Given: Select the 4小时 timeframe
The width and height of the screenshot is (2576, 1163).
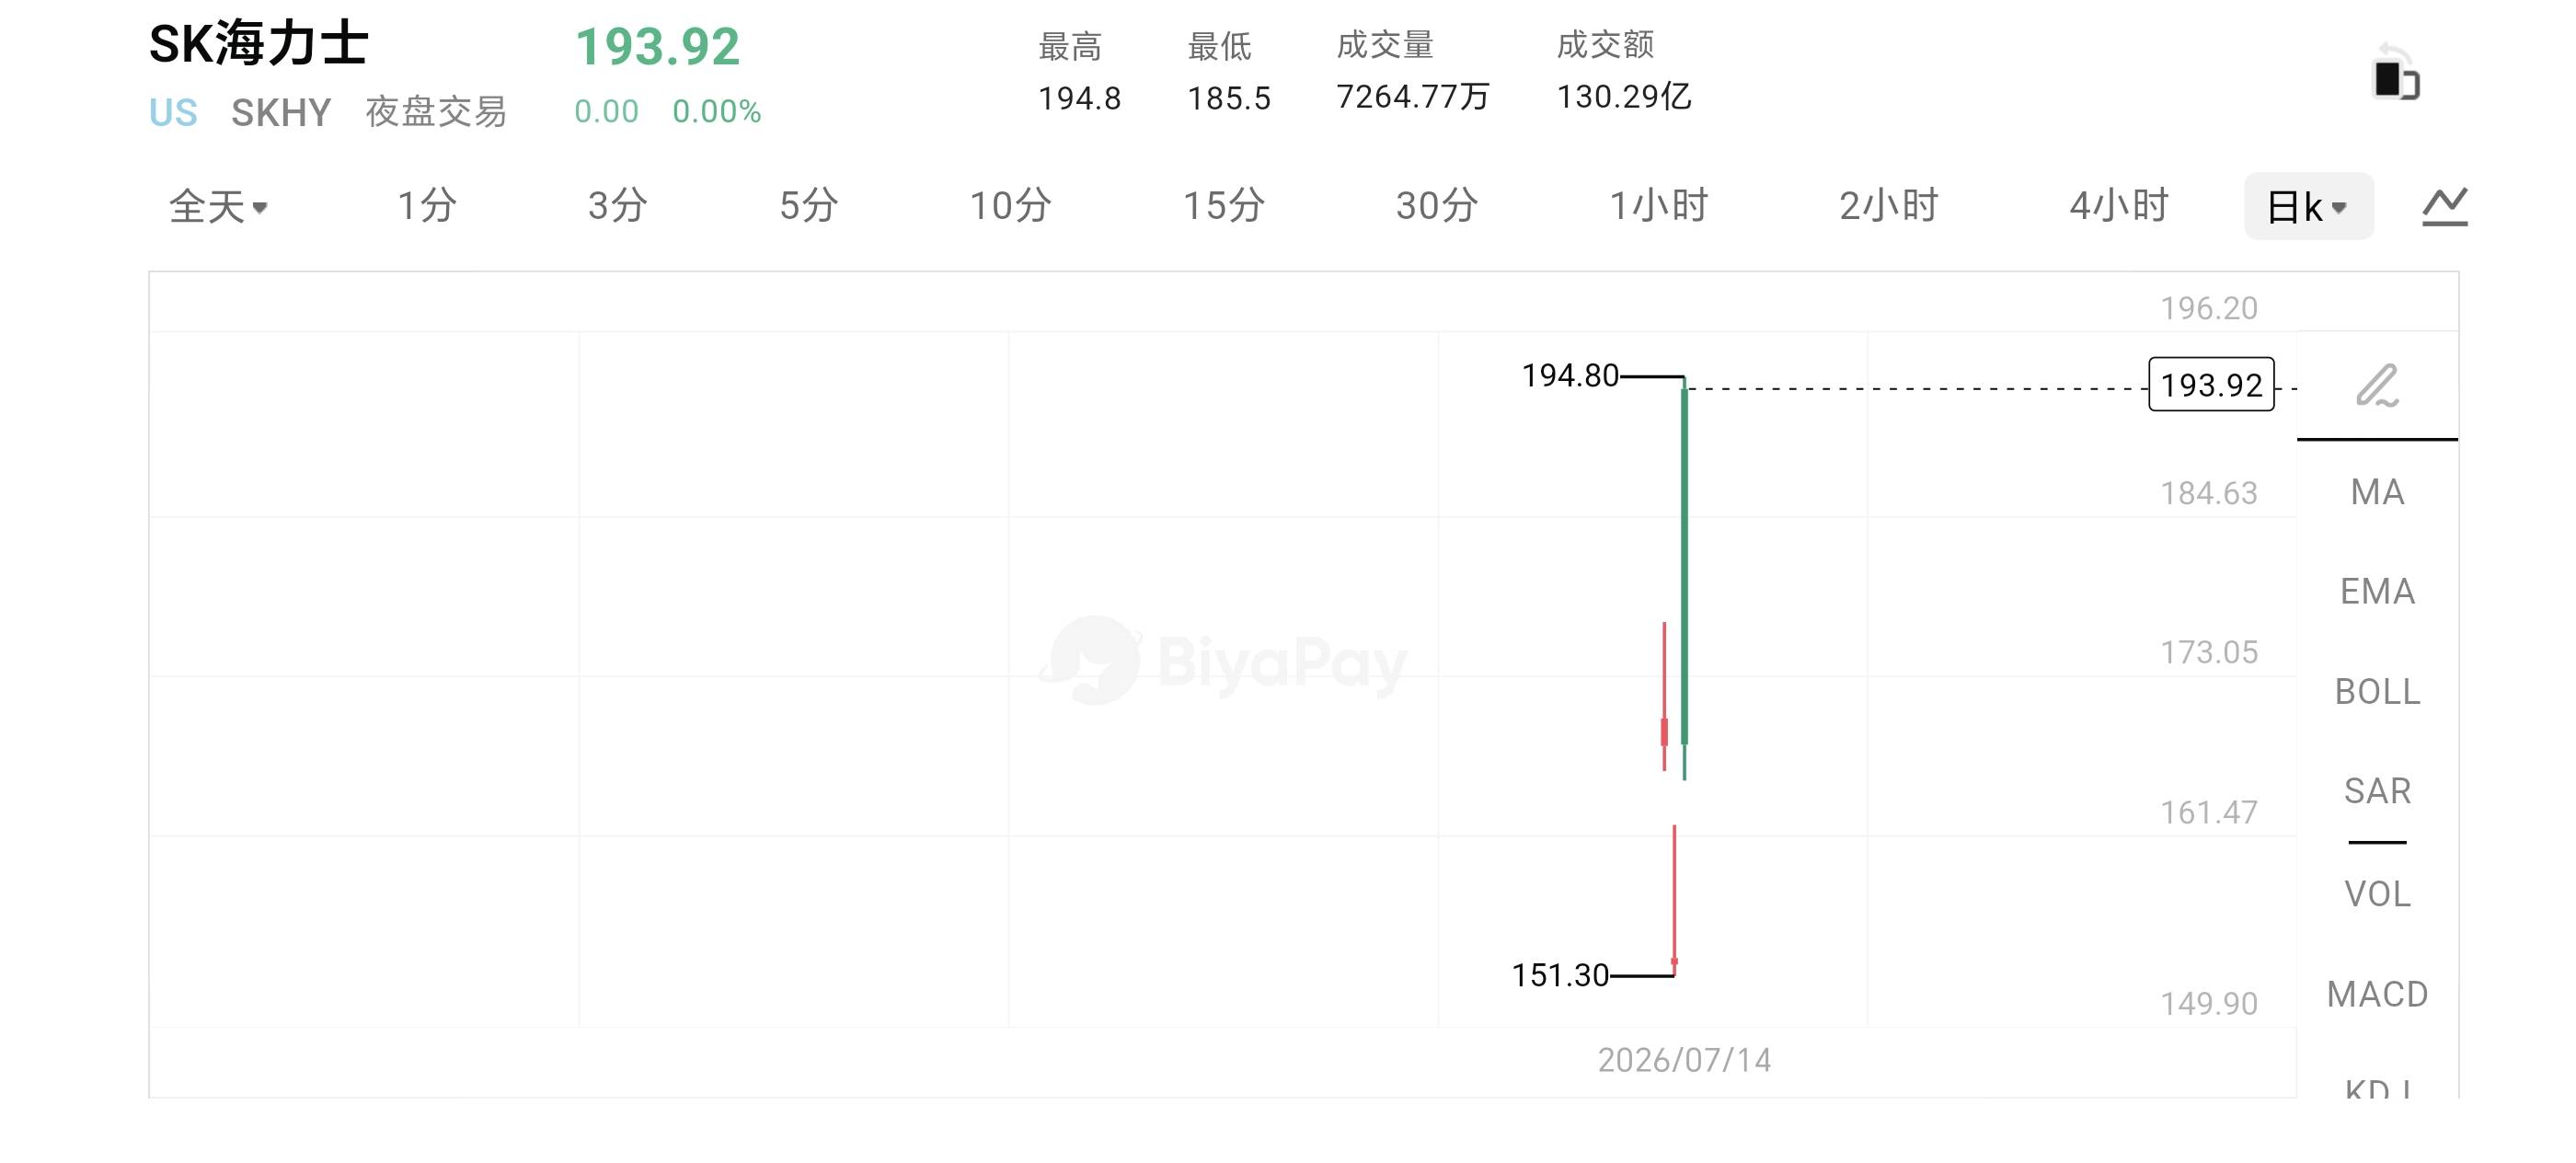Looking at the screenshot, I should point(2118,206).
